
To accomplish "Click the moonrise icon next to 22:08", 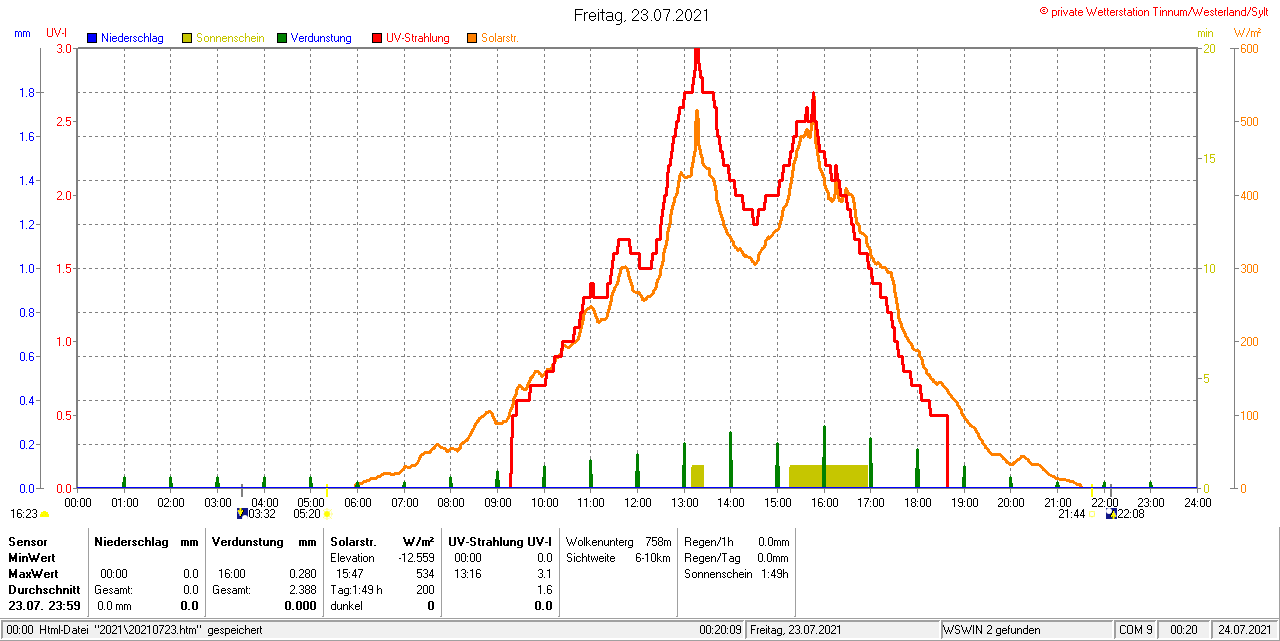I will pos(1112,513).
